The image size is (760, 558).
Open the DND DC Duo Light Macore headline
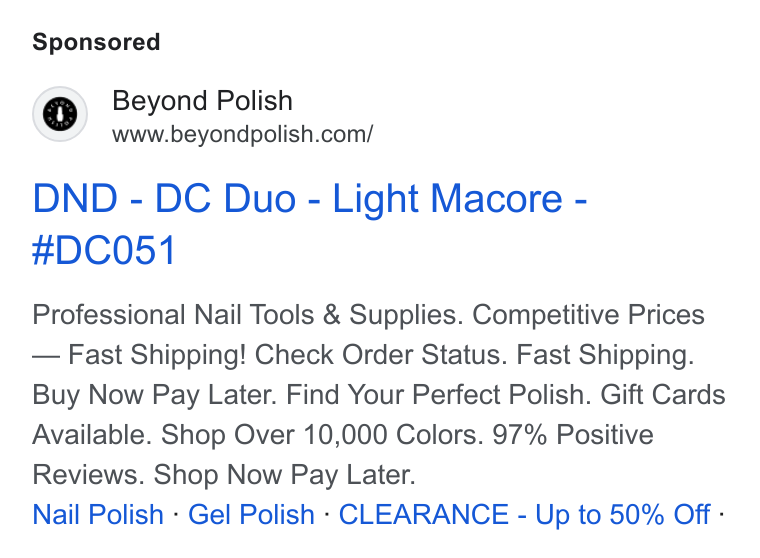310,224
